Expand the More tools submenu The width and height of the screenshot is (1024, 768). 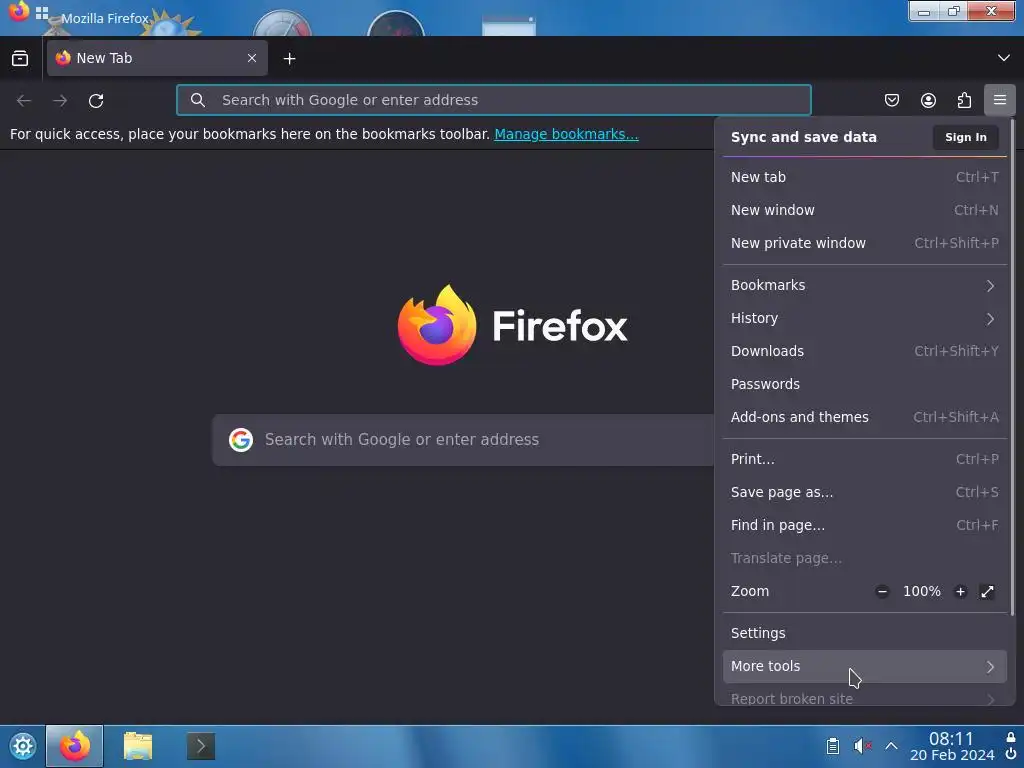coord(865,666)
